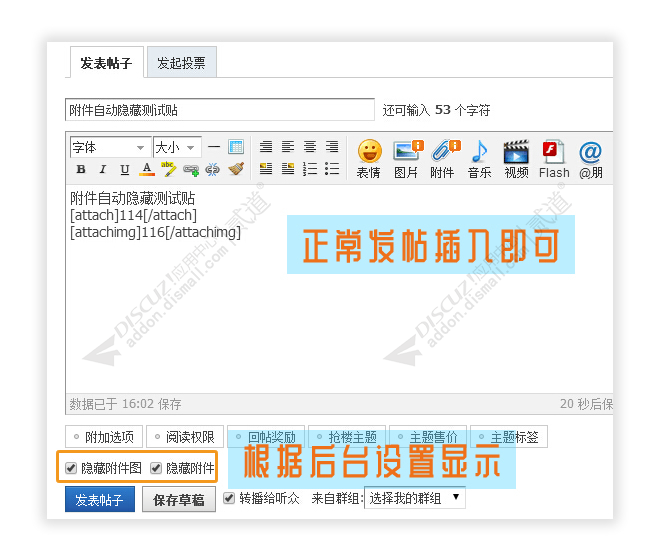The width and height of the screenshot is (660, 560).
Task: Open the font color picker
Action: (x=146, y=169)
